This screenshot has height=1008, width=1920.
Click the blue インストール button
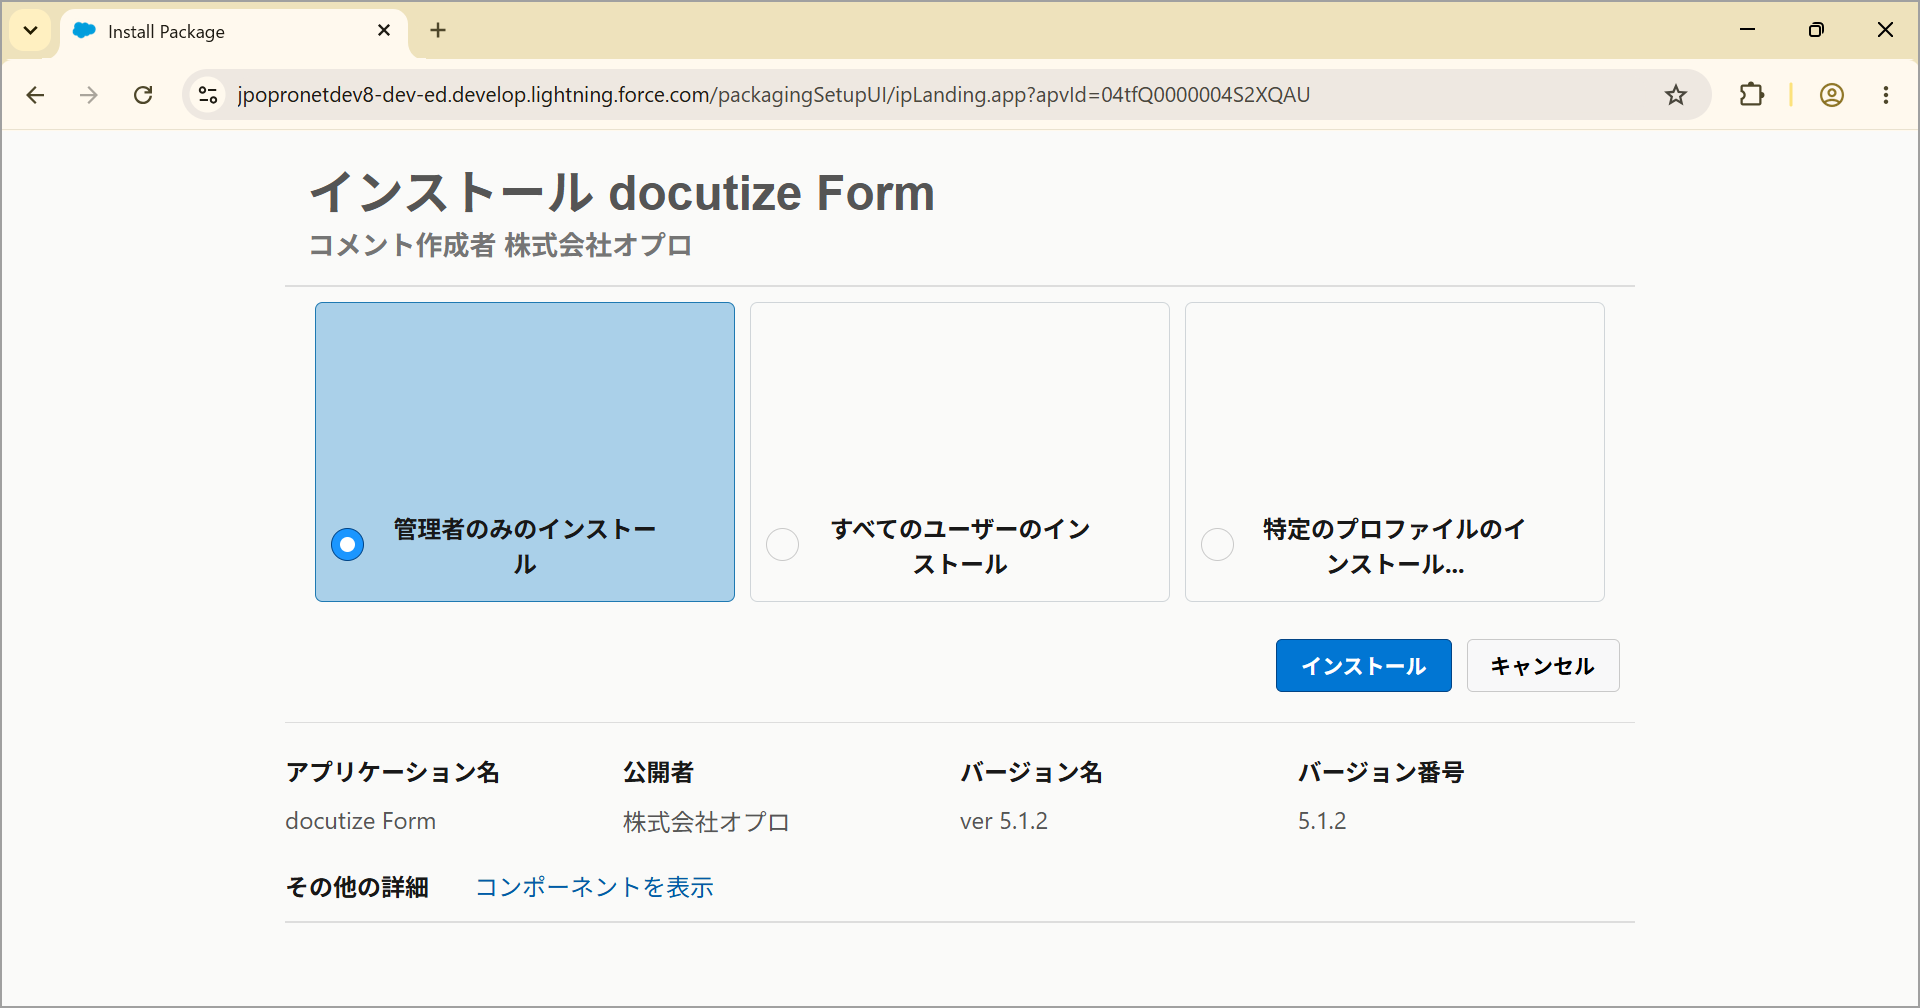click(1363, 666)
